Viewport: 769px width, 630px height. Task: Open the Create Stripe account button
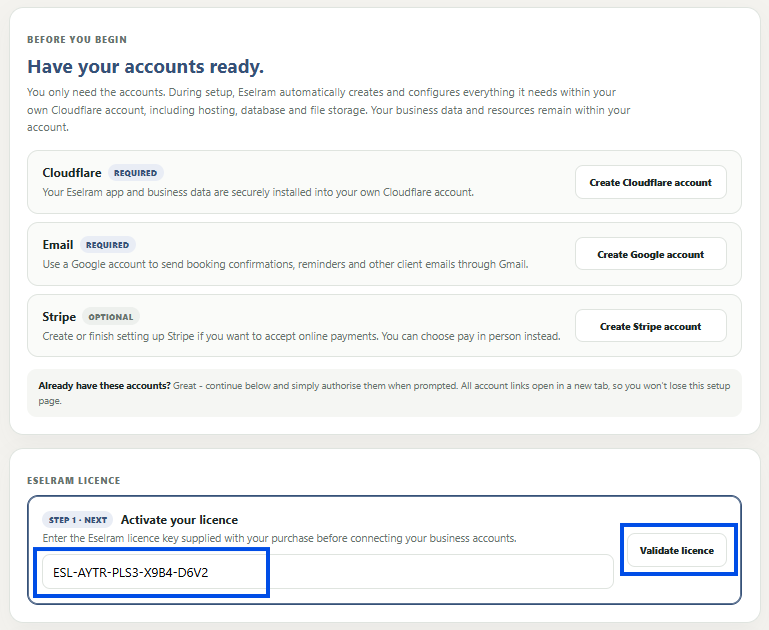pos(650,327)
